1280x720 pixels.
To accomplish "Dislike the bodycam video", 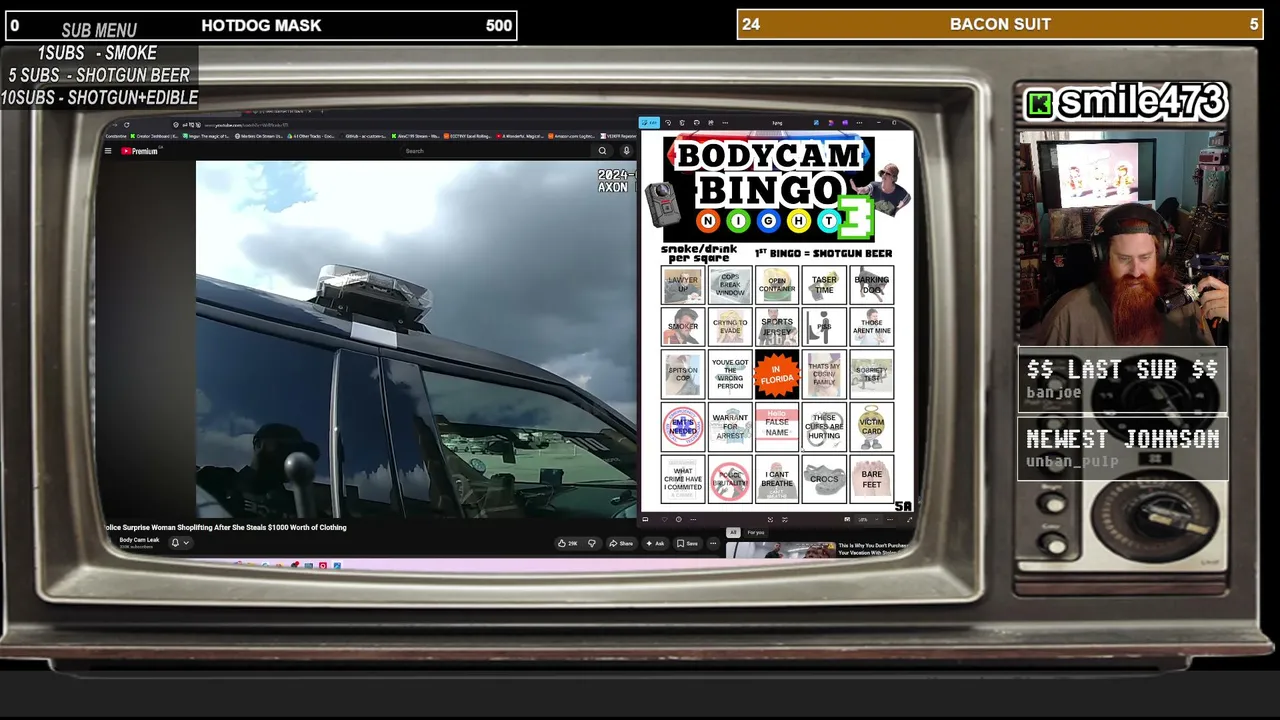I will pyautogui.click(x=591, y=543).
